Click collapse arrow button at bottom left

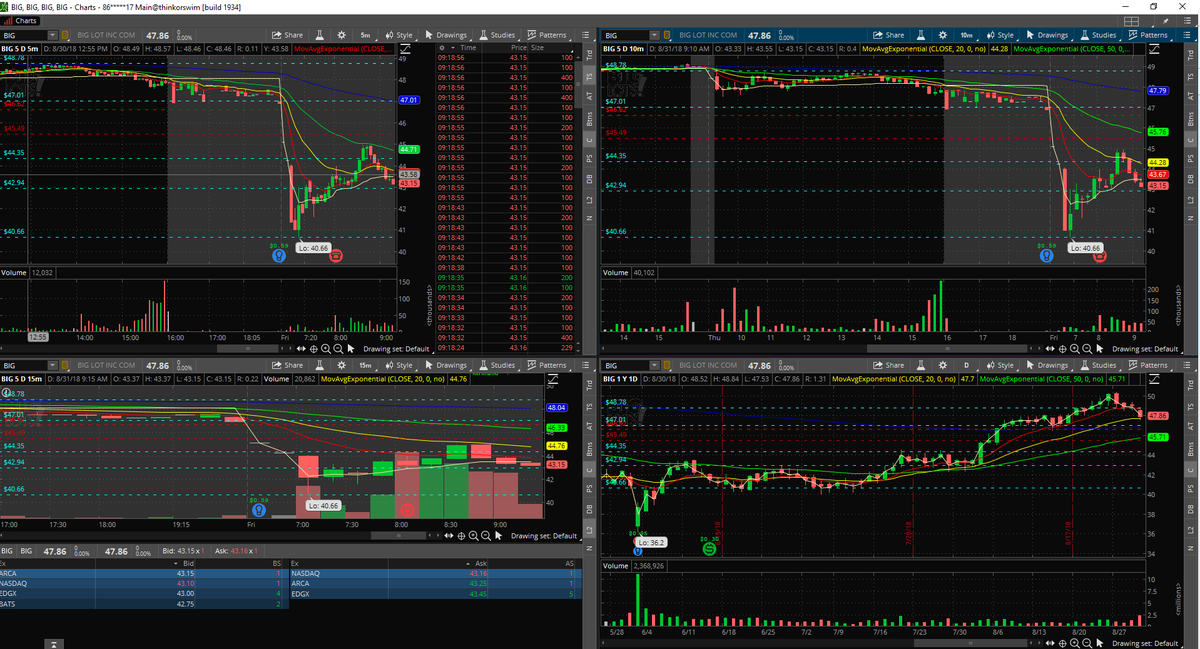click(x=54, y=643)
